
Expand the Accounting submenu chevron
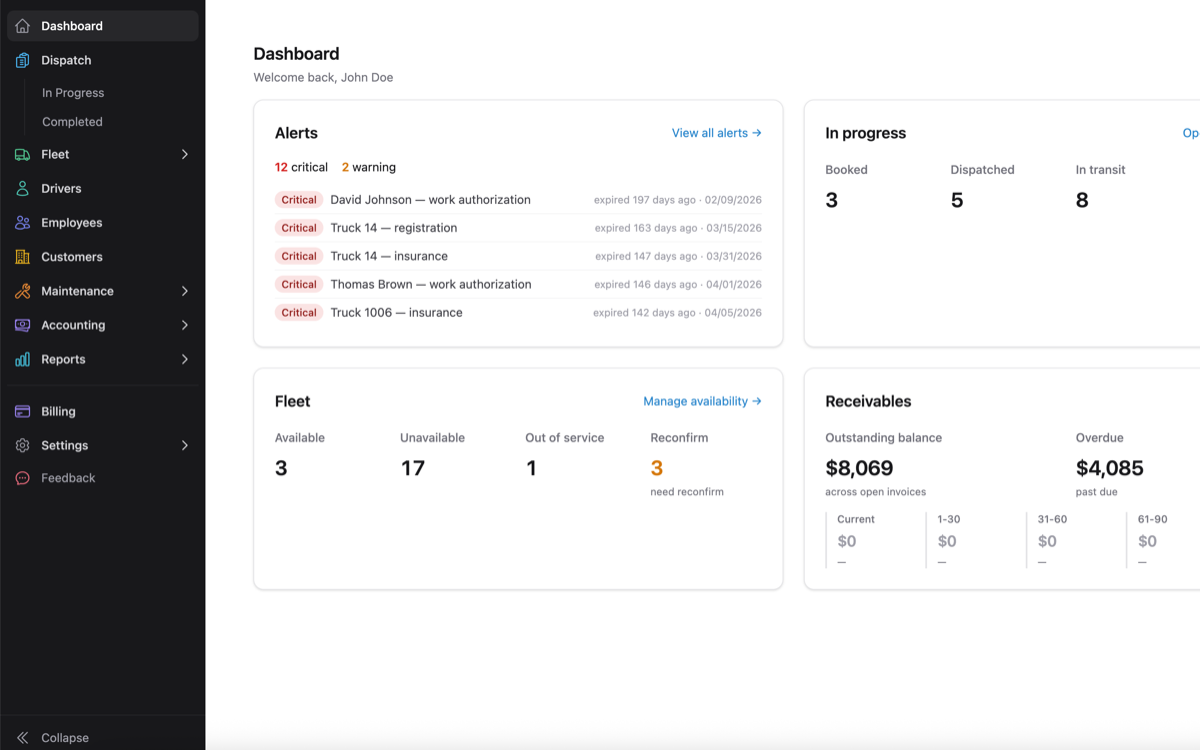[184, 325]
